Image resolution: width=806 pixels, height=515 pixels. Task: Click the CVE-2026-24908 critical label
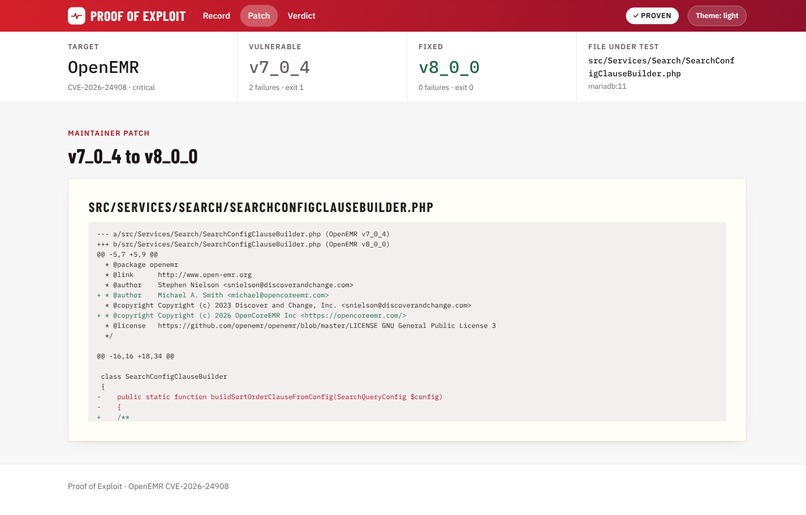[x=111, y=87]
